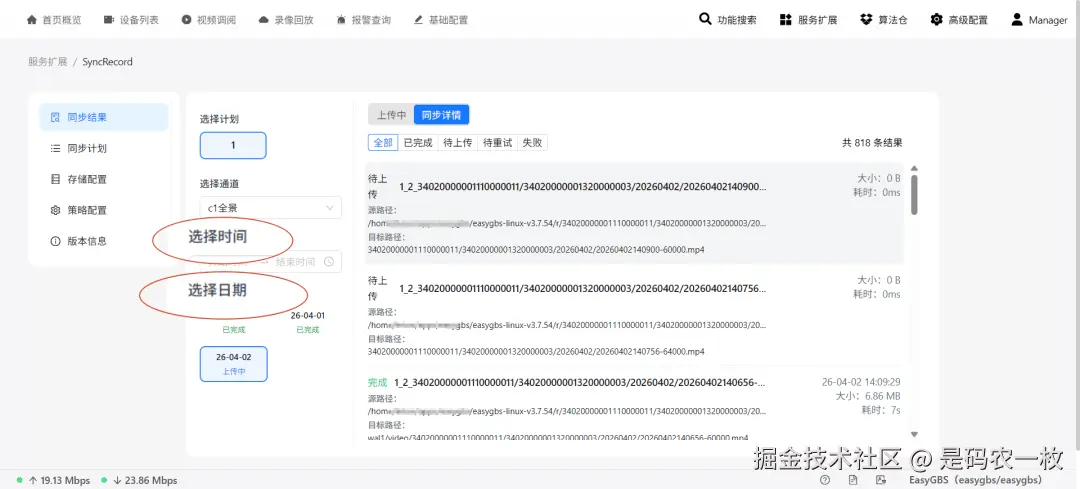Open 首页概览 from the top navigation
Screen dimensions: 1080x489
(54, 20)
